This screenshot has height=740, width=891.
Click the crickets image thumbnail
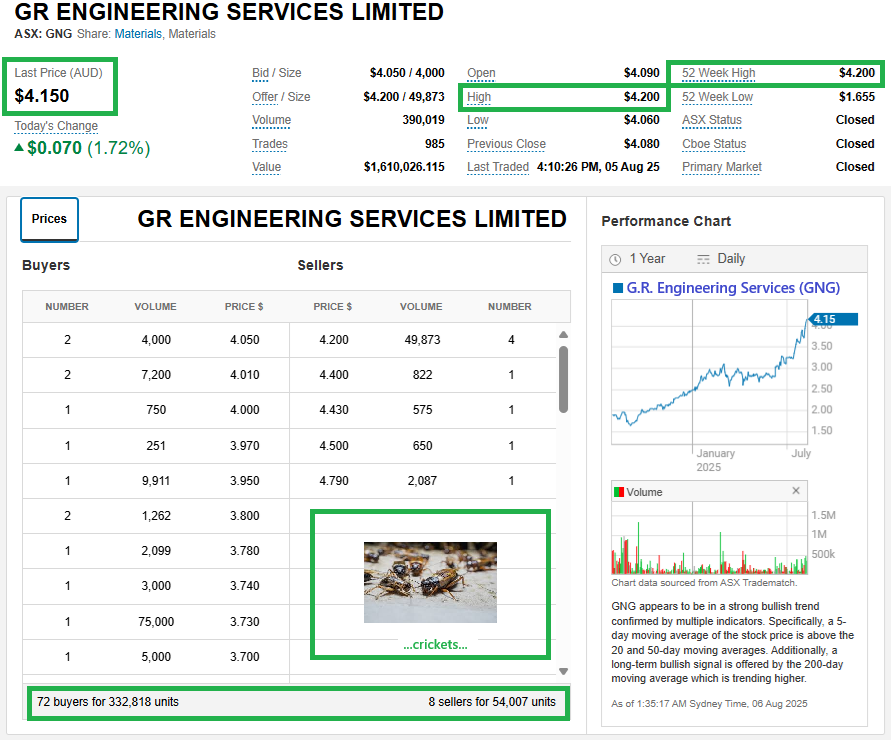tap(430, 582)
